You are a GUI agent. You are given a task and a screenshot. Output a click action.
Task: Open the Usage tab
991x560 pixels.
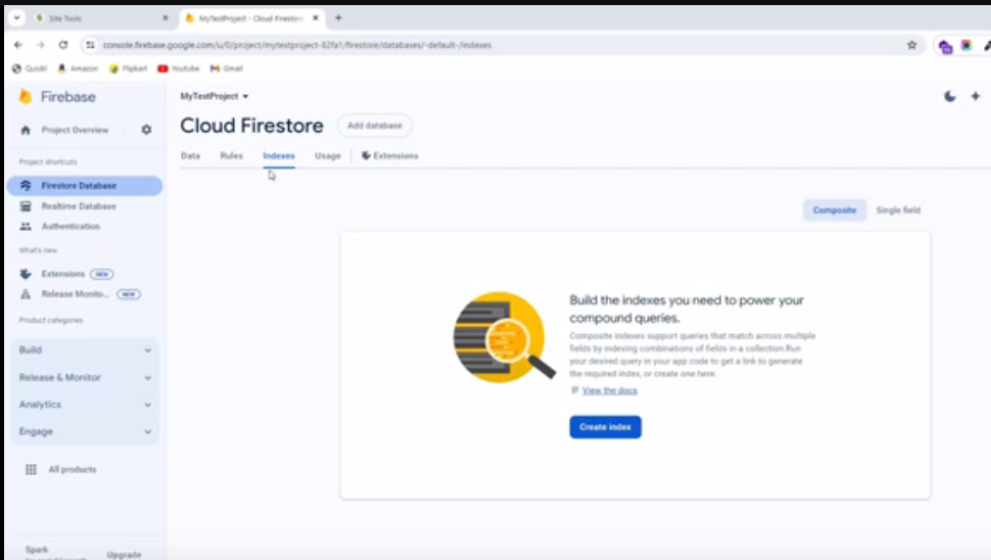327,156
